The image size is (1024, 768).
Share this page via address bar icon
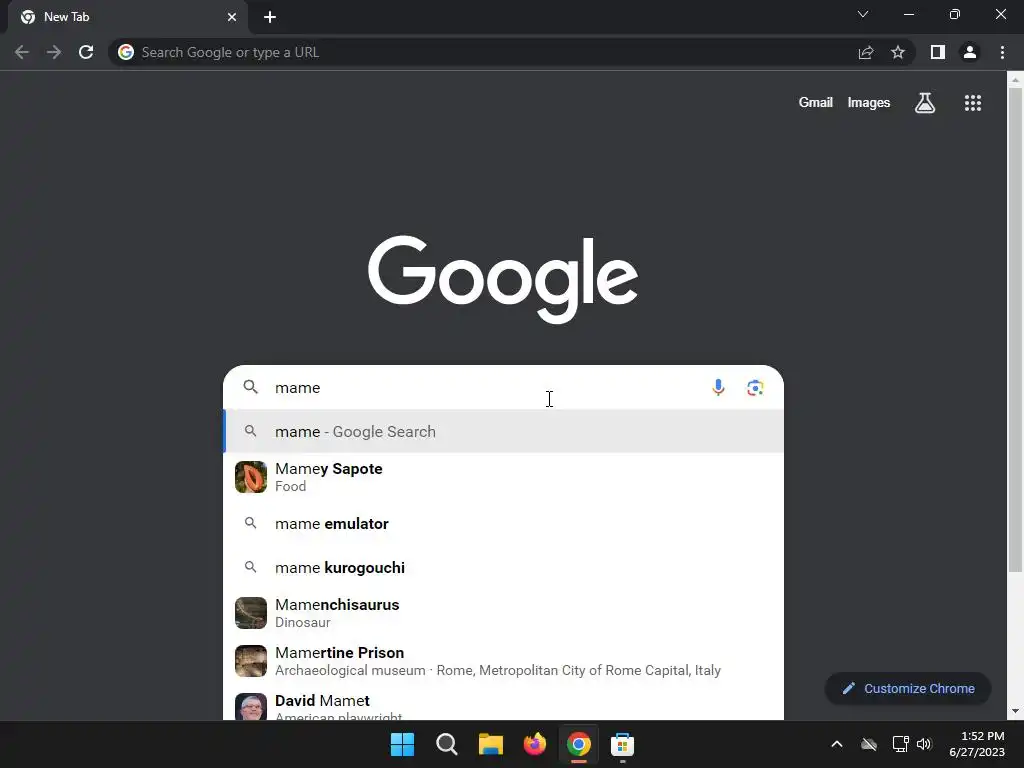[x=866, y=52]
